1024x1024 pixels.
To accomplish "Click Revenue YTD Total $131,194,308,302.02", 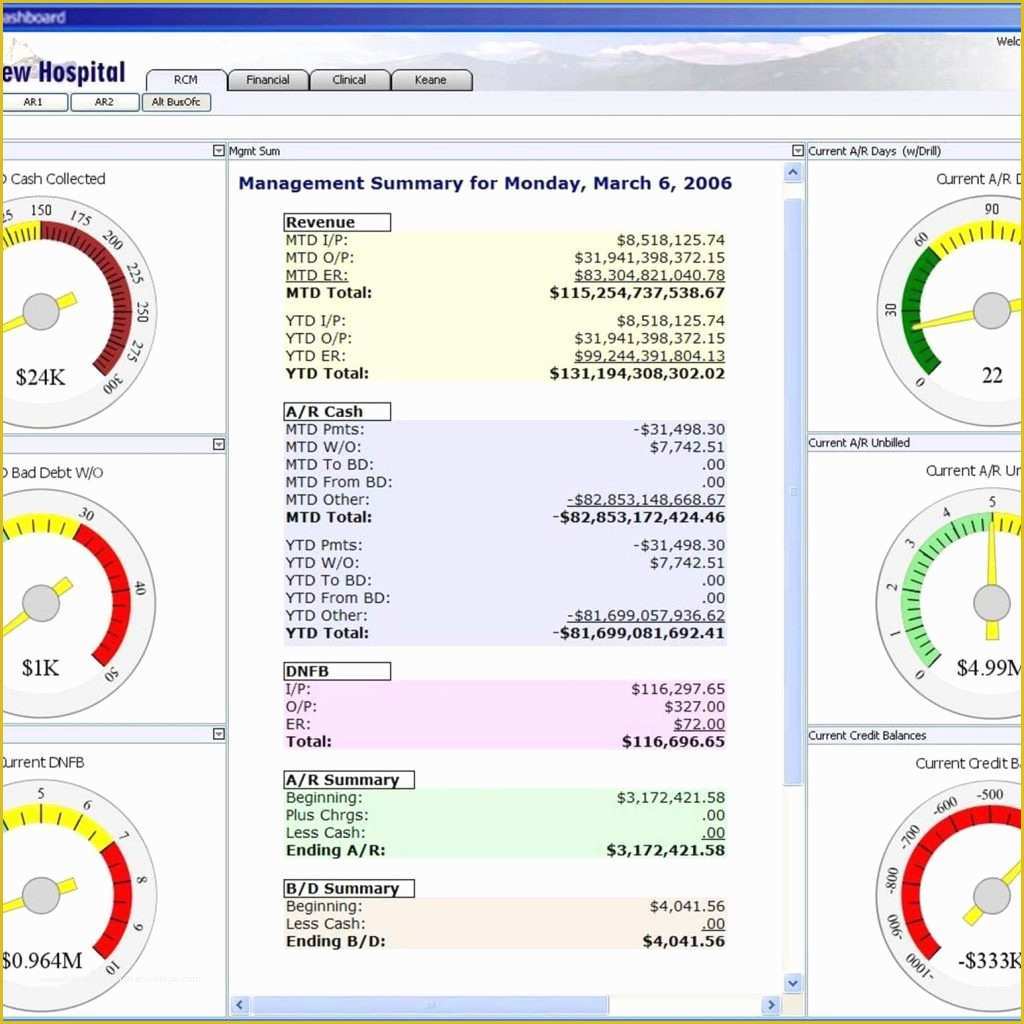I will click(x=637, y=374).
